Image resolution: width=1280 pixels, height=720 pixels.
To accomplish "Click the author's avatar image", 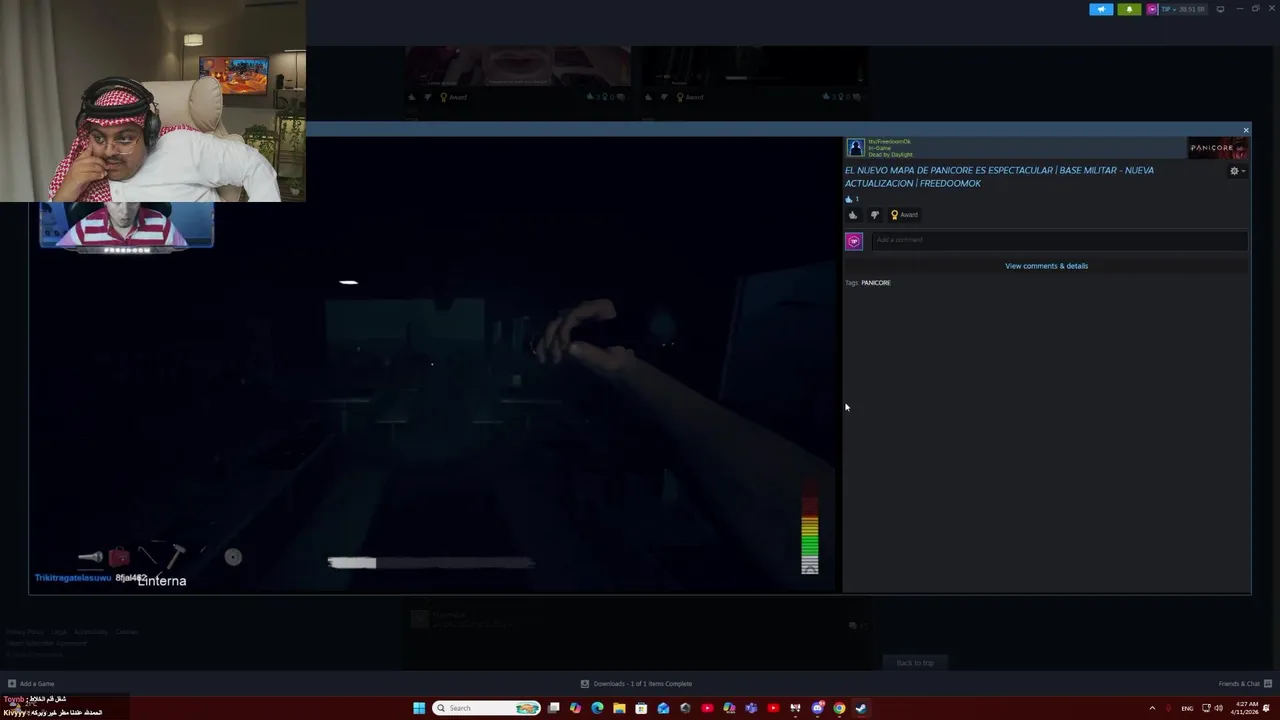I will (855, 148).
